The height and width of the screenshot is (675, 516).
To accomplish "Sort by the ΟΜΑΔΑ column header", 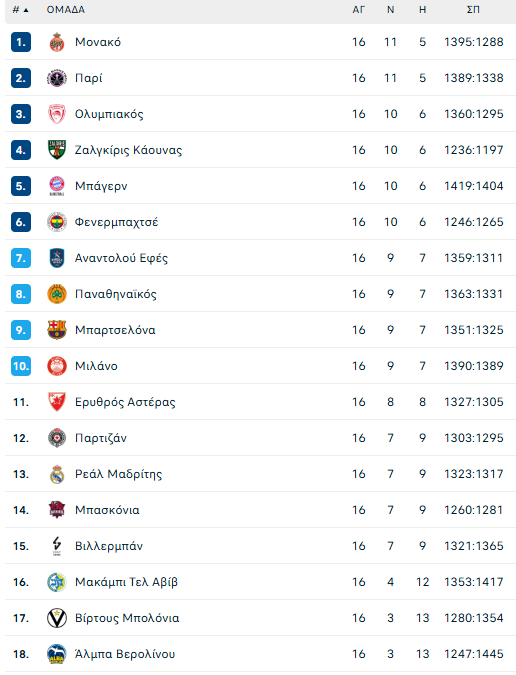I will tap(66, 9).
